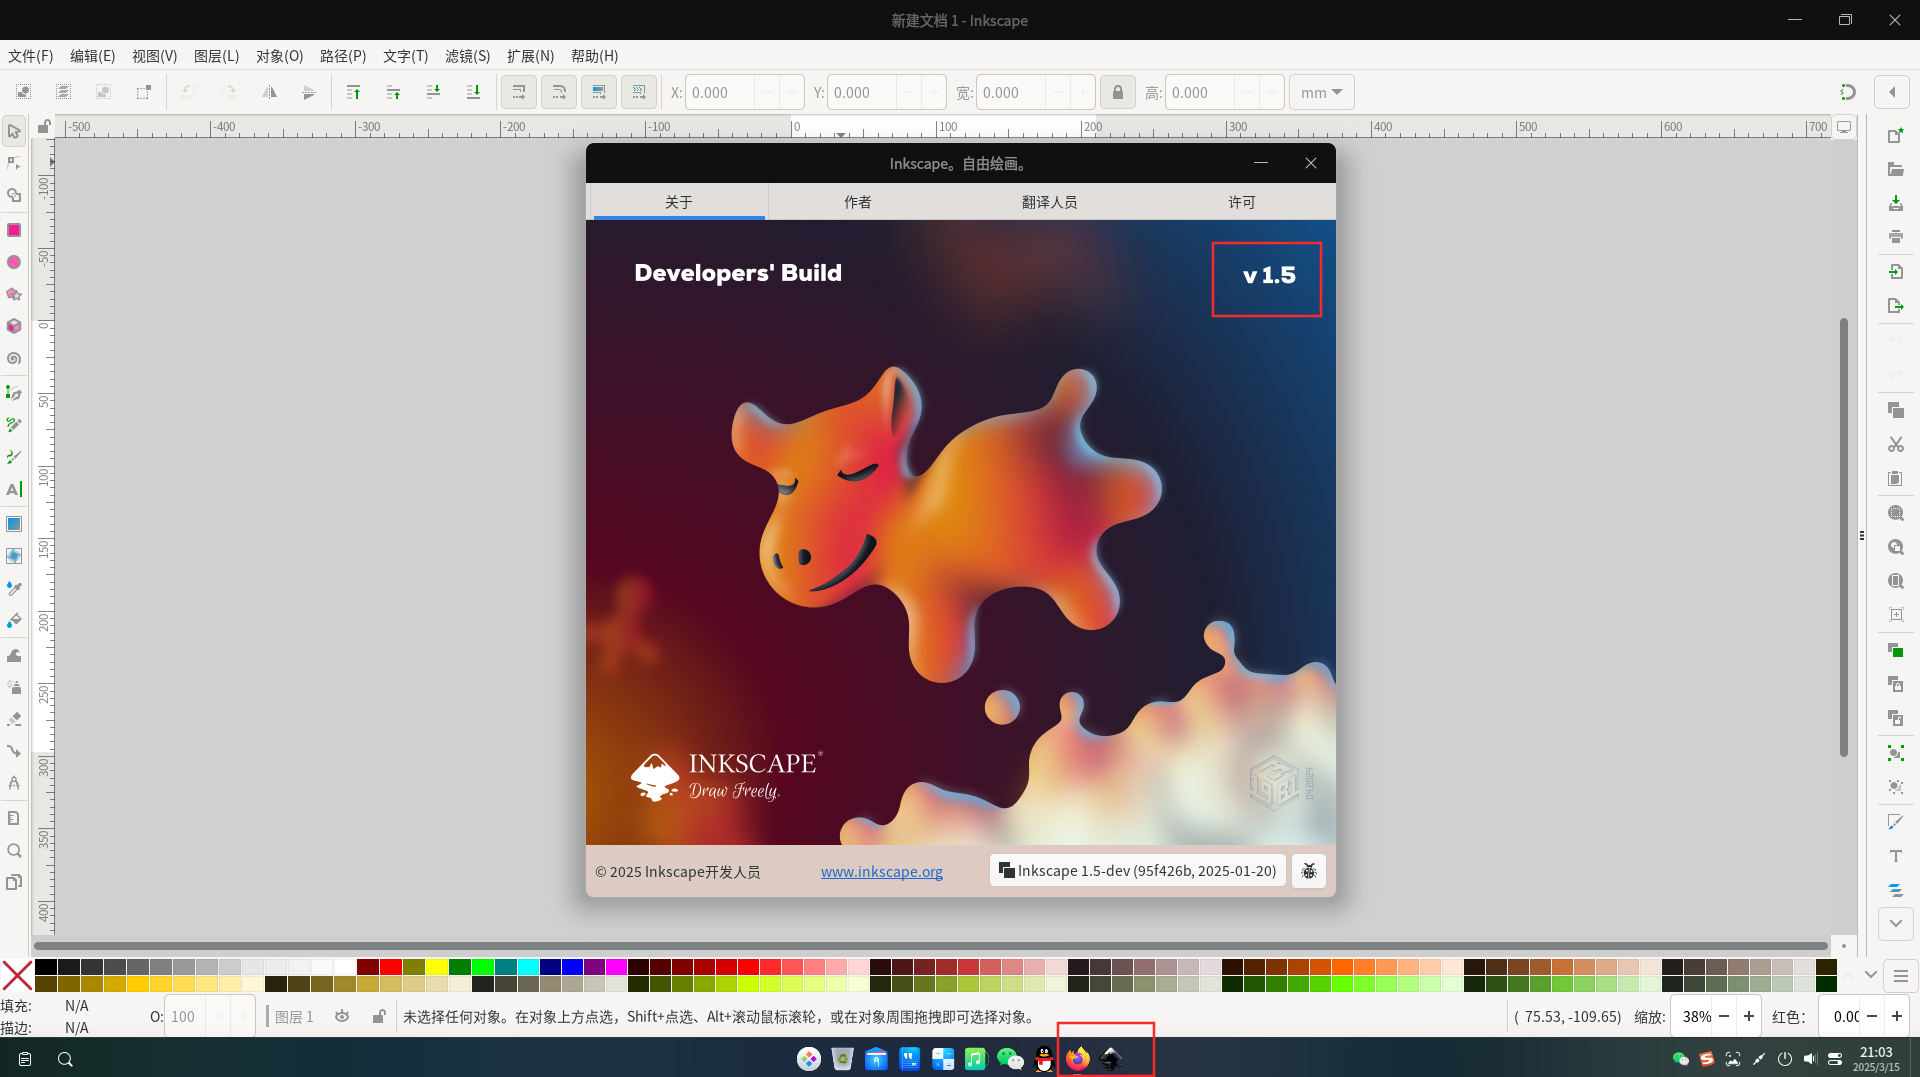The width and height of the screenshot is (1920, 1077).
Task: Raise selection to top
Action: tap(353, 92)
